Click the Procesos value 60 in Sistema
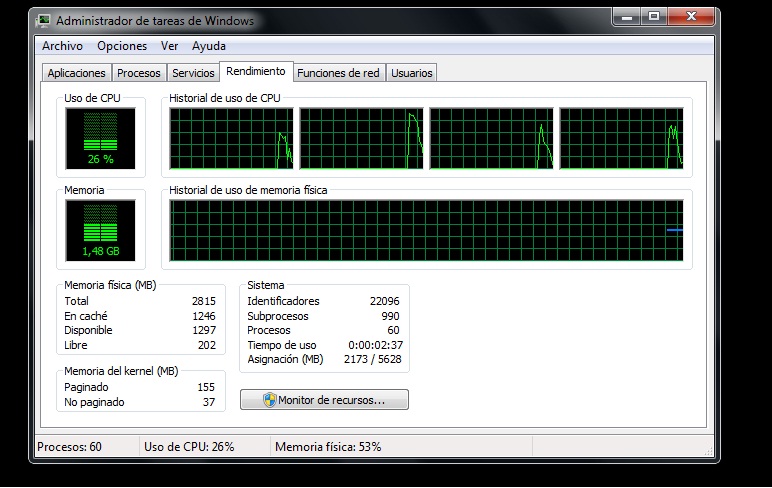Viewport: 772px width, 488px height. coord(393,330)
